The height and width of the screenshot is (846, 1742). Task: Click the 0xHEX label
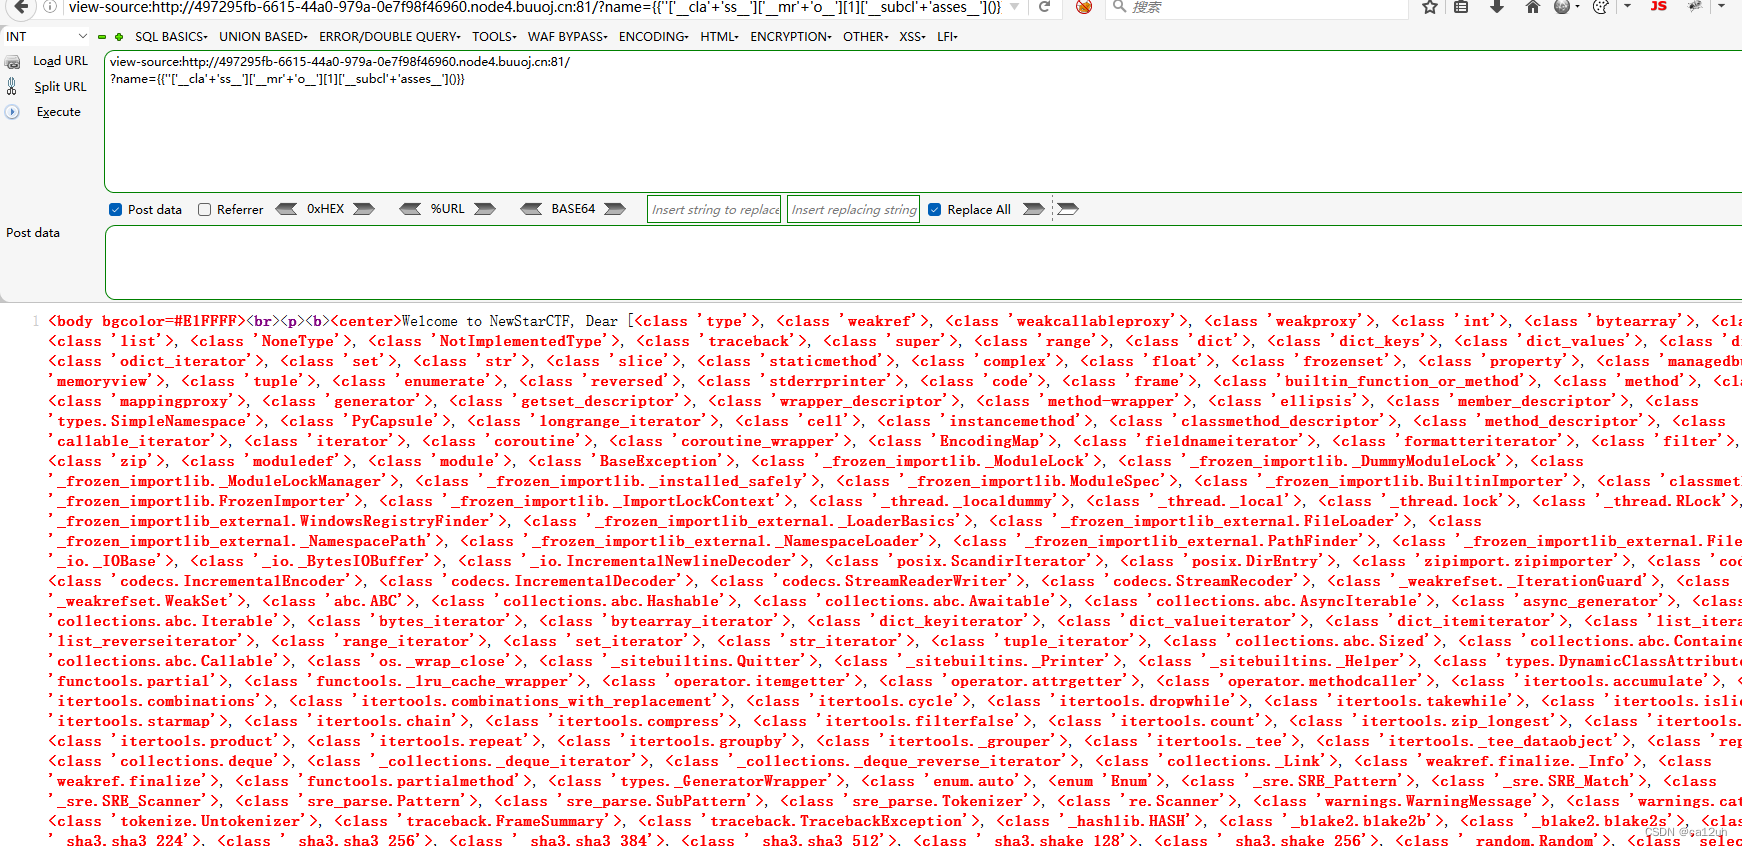[325, 209]
